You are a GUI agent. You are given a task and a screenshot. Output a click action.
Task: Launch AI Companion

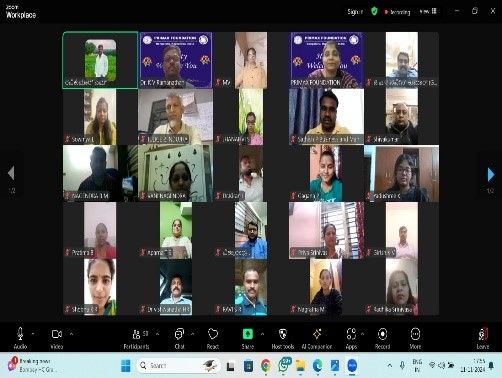click(x=317, y=338)
